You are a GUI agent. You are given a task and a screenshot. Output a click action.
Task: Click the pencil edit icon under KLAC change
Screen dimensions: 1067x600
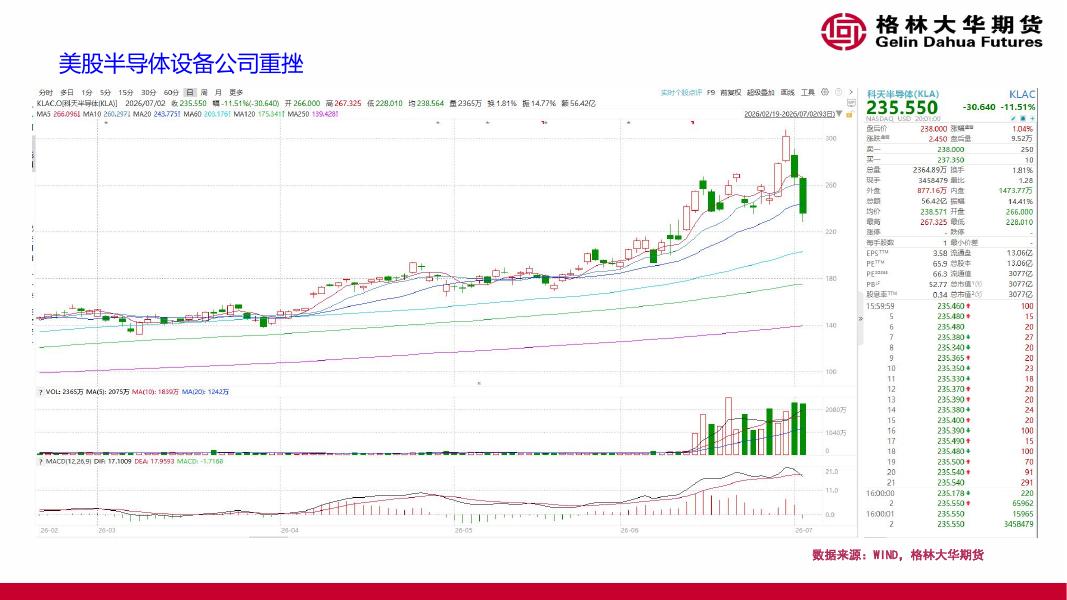click(x=1013, y=118)
